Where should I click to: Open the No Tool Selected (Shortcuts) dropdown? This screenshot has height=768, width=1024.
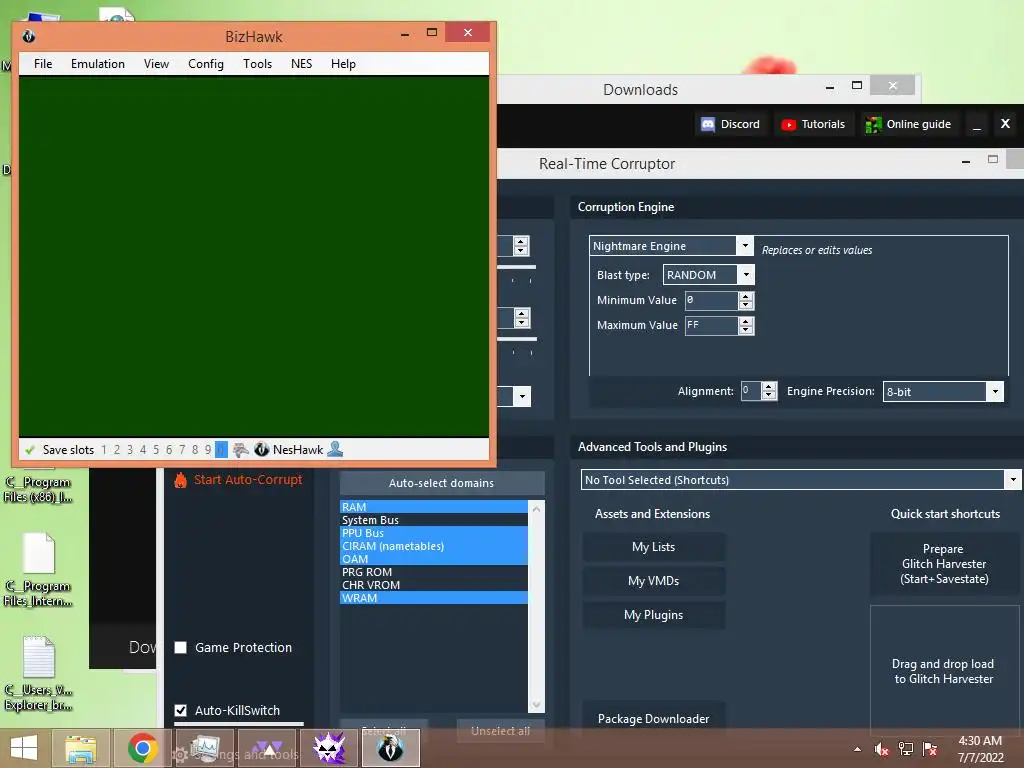[x=1012, y=479]
